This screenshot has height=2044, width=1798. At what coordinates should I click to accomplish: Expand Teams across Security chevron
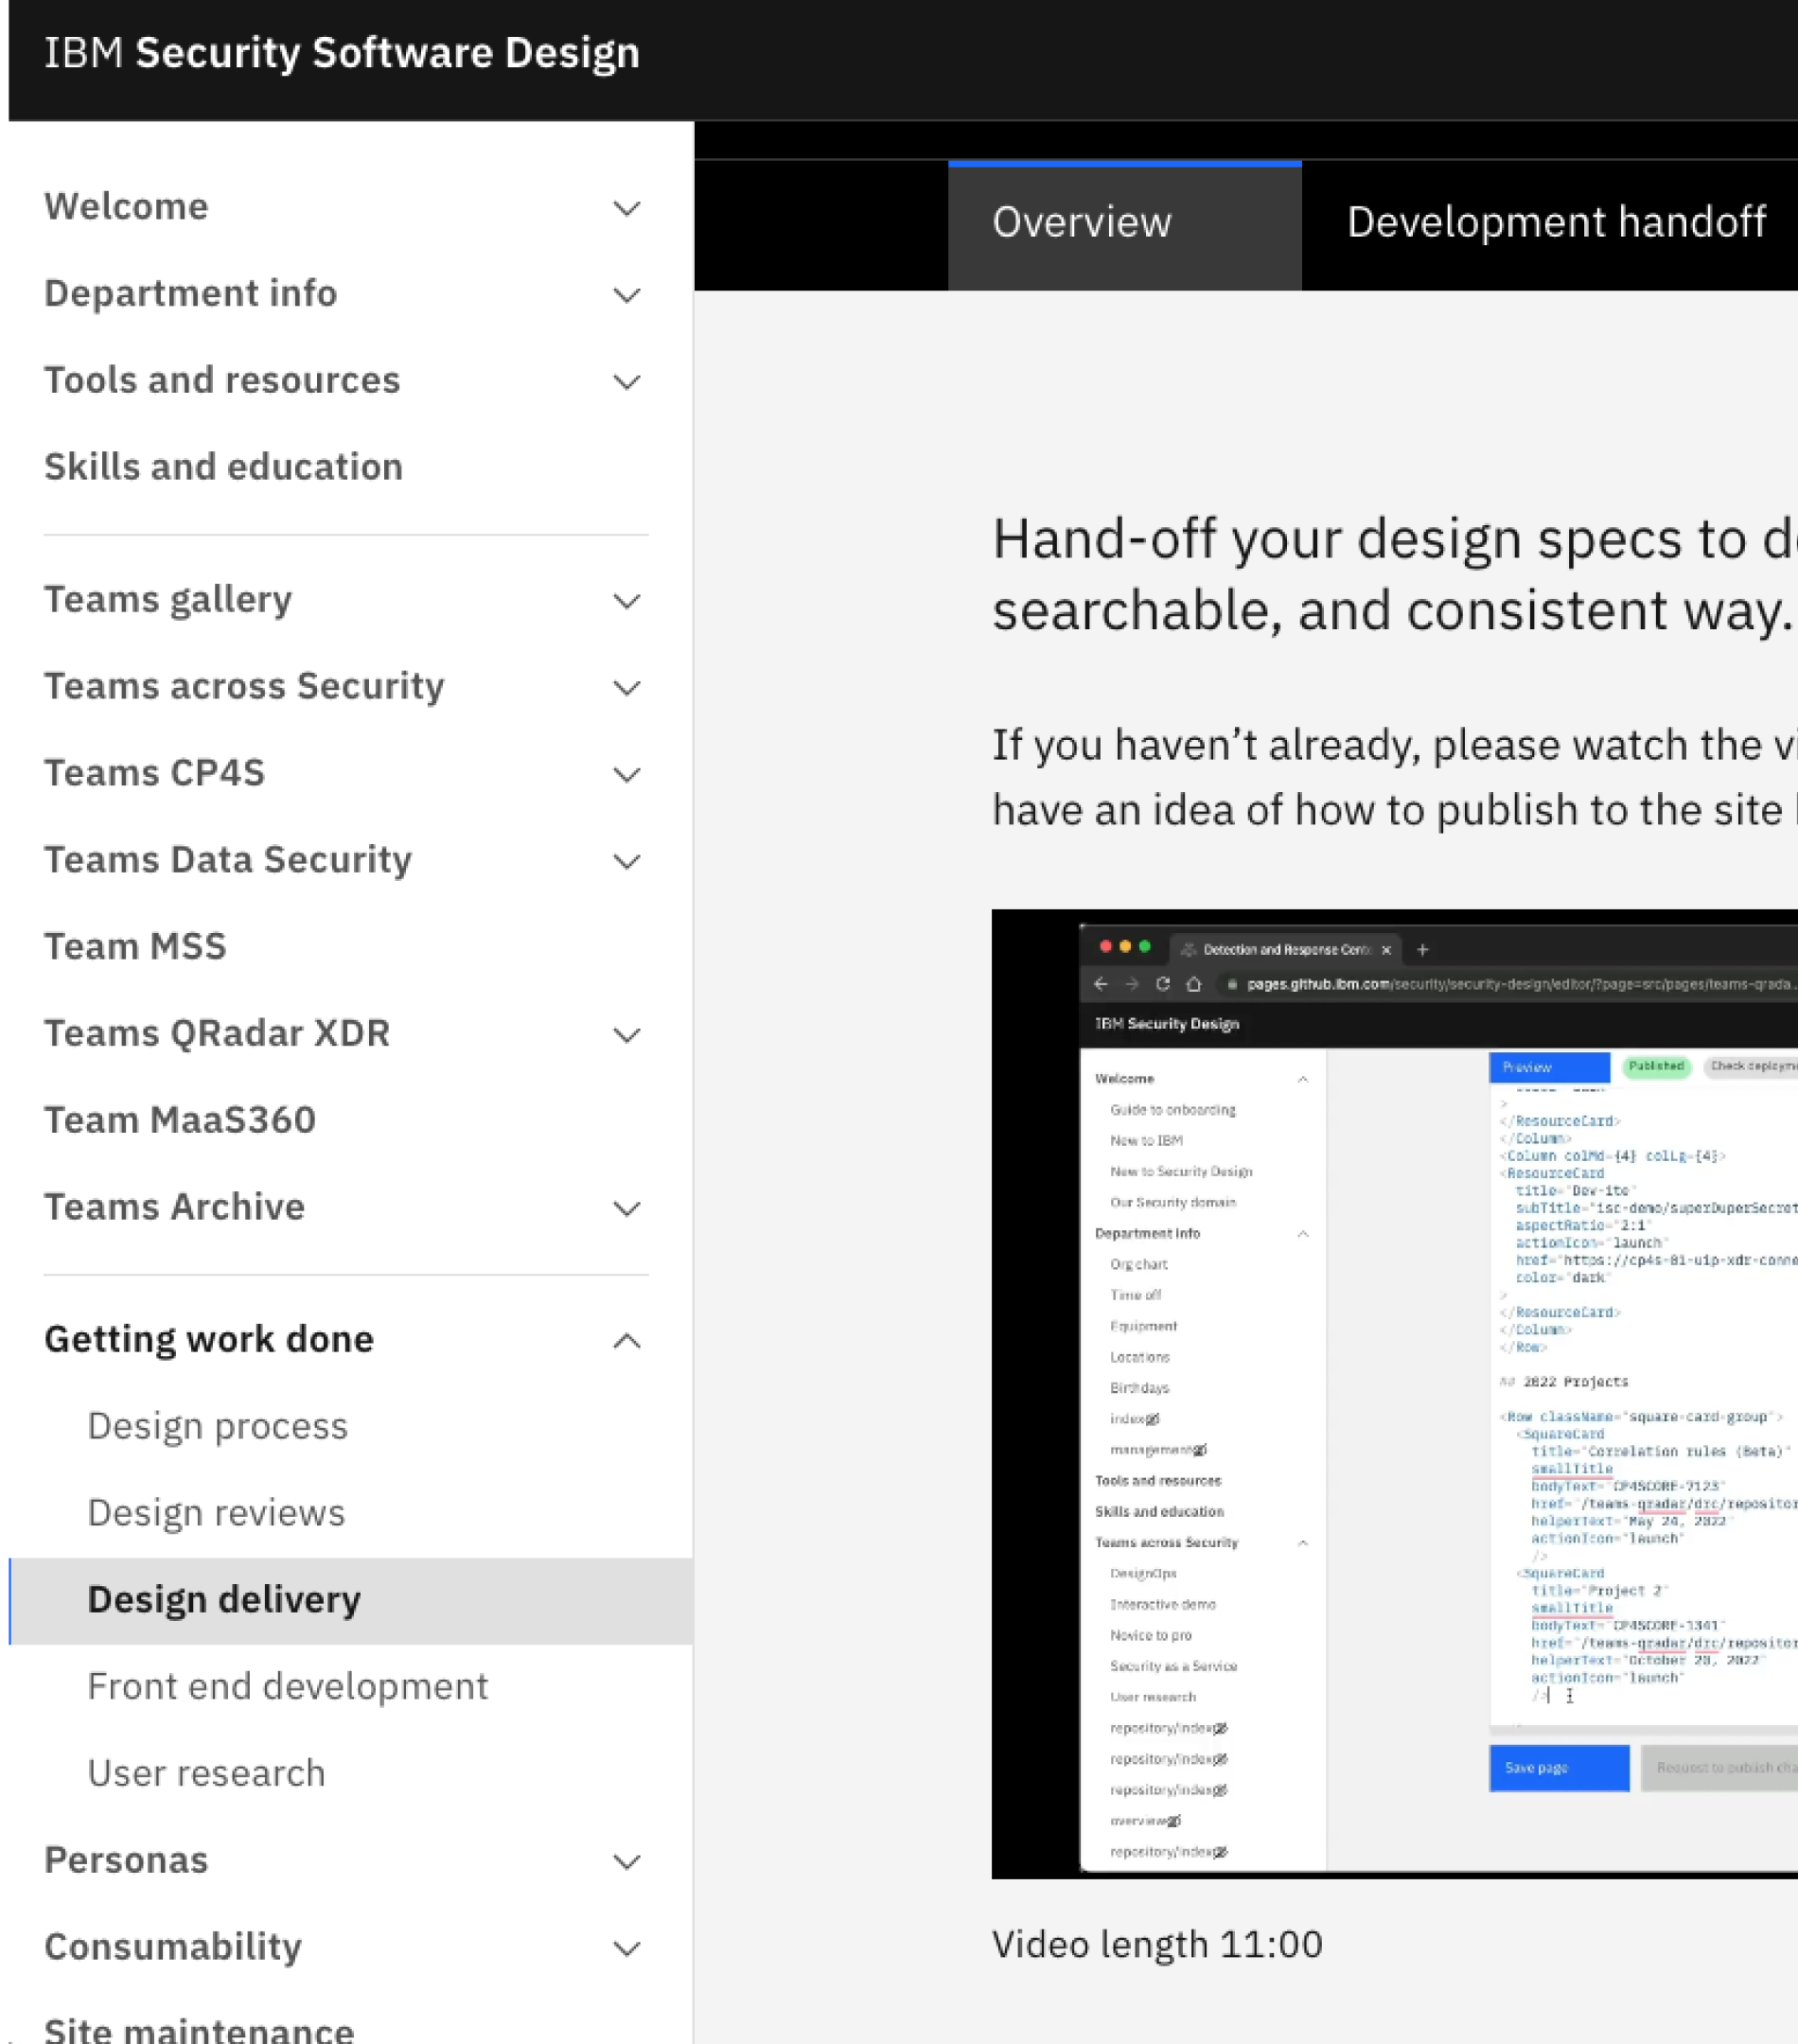pyautogui.click(x=626, y=688)
